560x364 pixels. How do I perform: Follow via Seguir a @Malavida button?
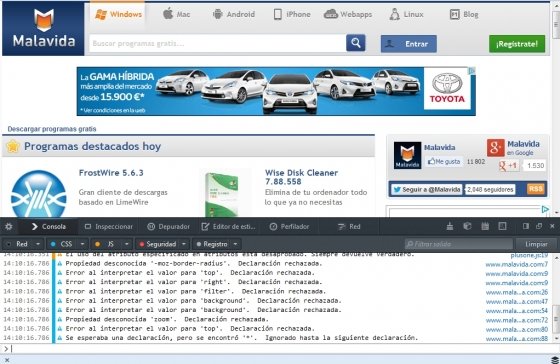(426, 189)
